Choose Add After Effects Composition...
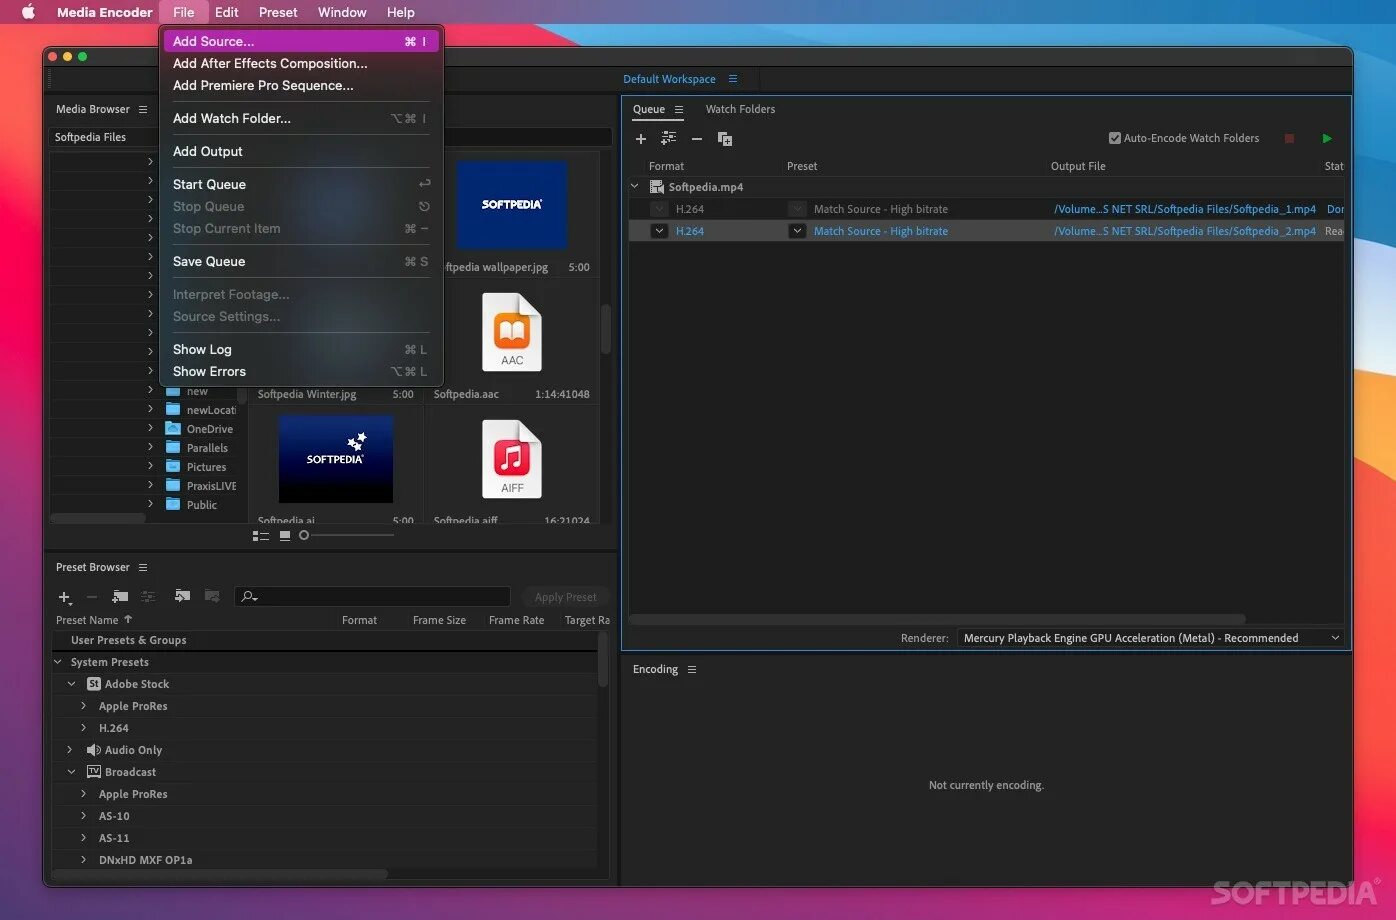 [x=301, y=63]
